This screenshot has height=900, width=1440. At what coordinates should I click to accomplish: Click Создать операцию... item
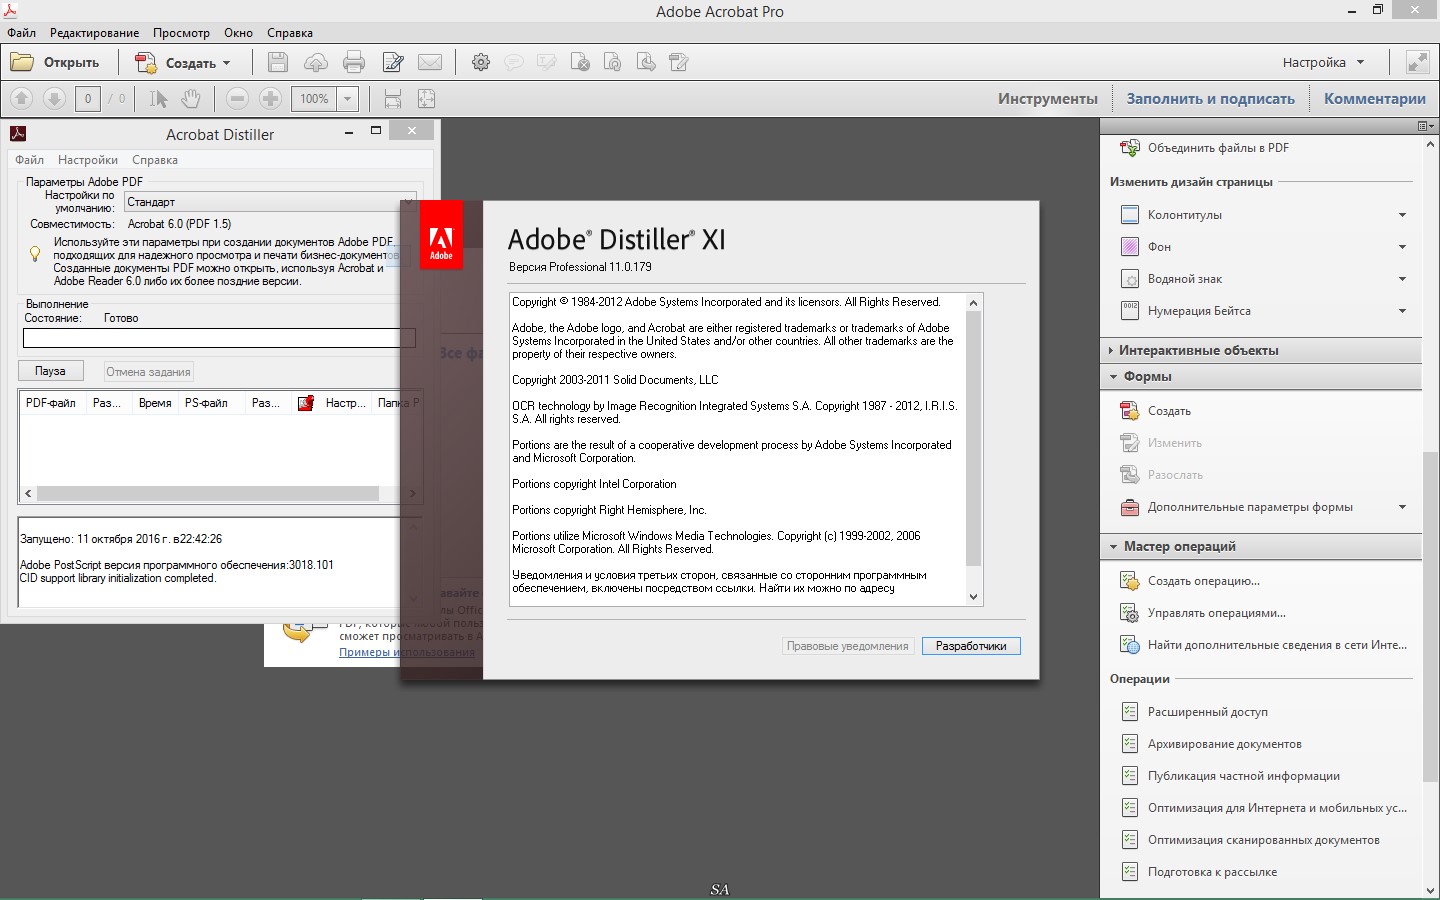pos(1203,581)
